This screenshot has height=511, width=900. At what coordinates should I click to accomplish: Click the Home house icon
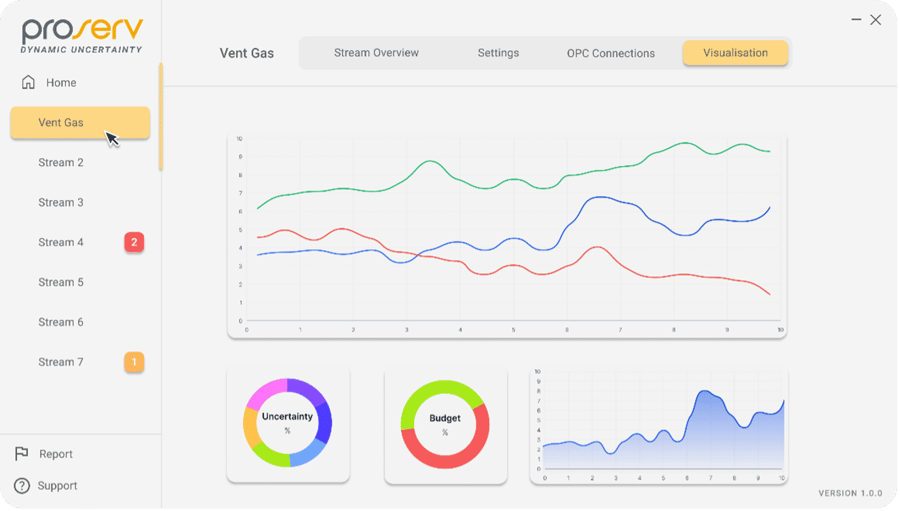[28, 83]
